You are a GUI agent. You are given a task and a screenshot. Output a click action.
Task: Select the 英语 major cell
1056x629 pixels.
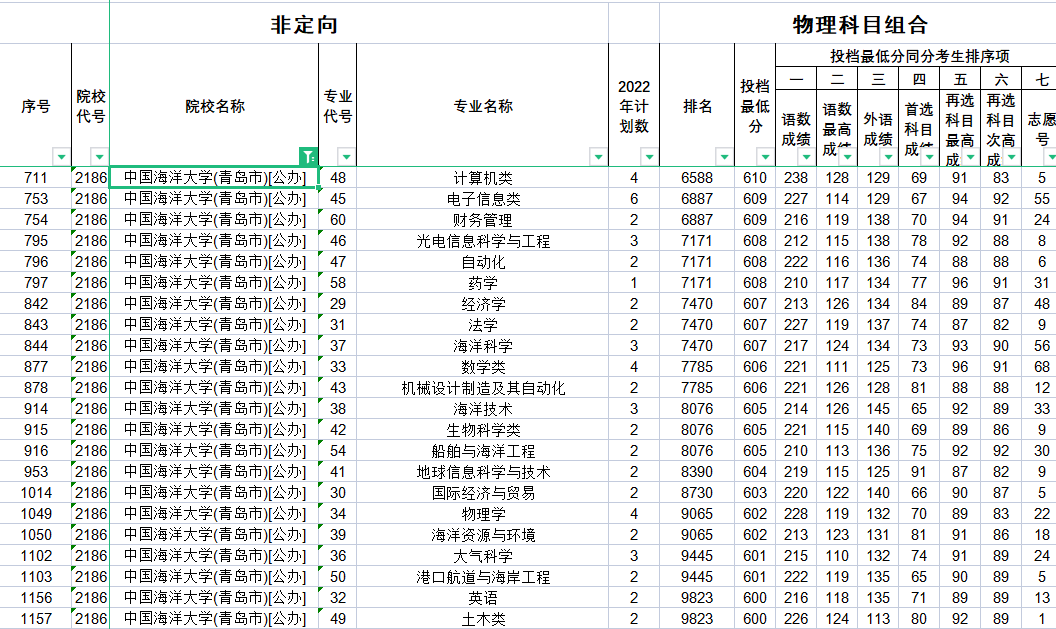pyautogui.click(x=482, y=597)
